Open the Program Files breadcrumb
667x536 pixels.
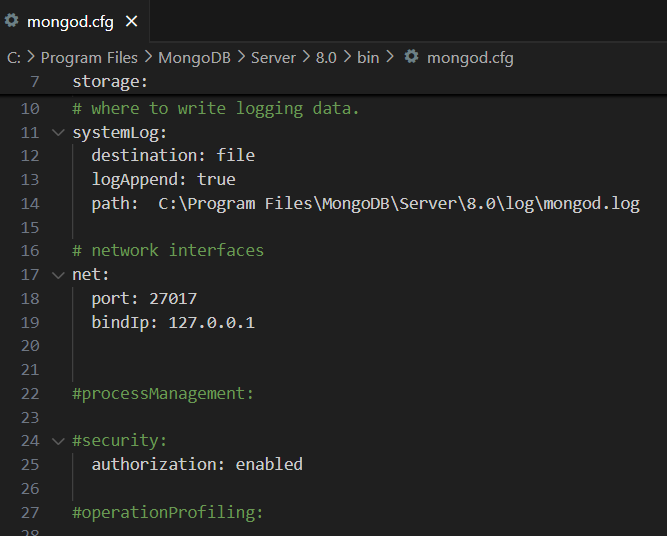click(89, 57)
